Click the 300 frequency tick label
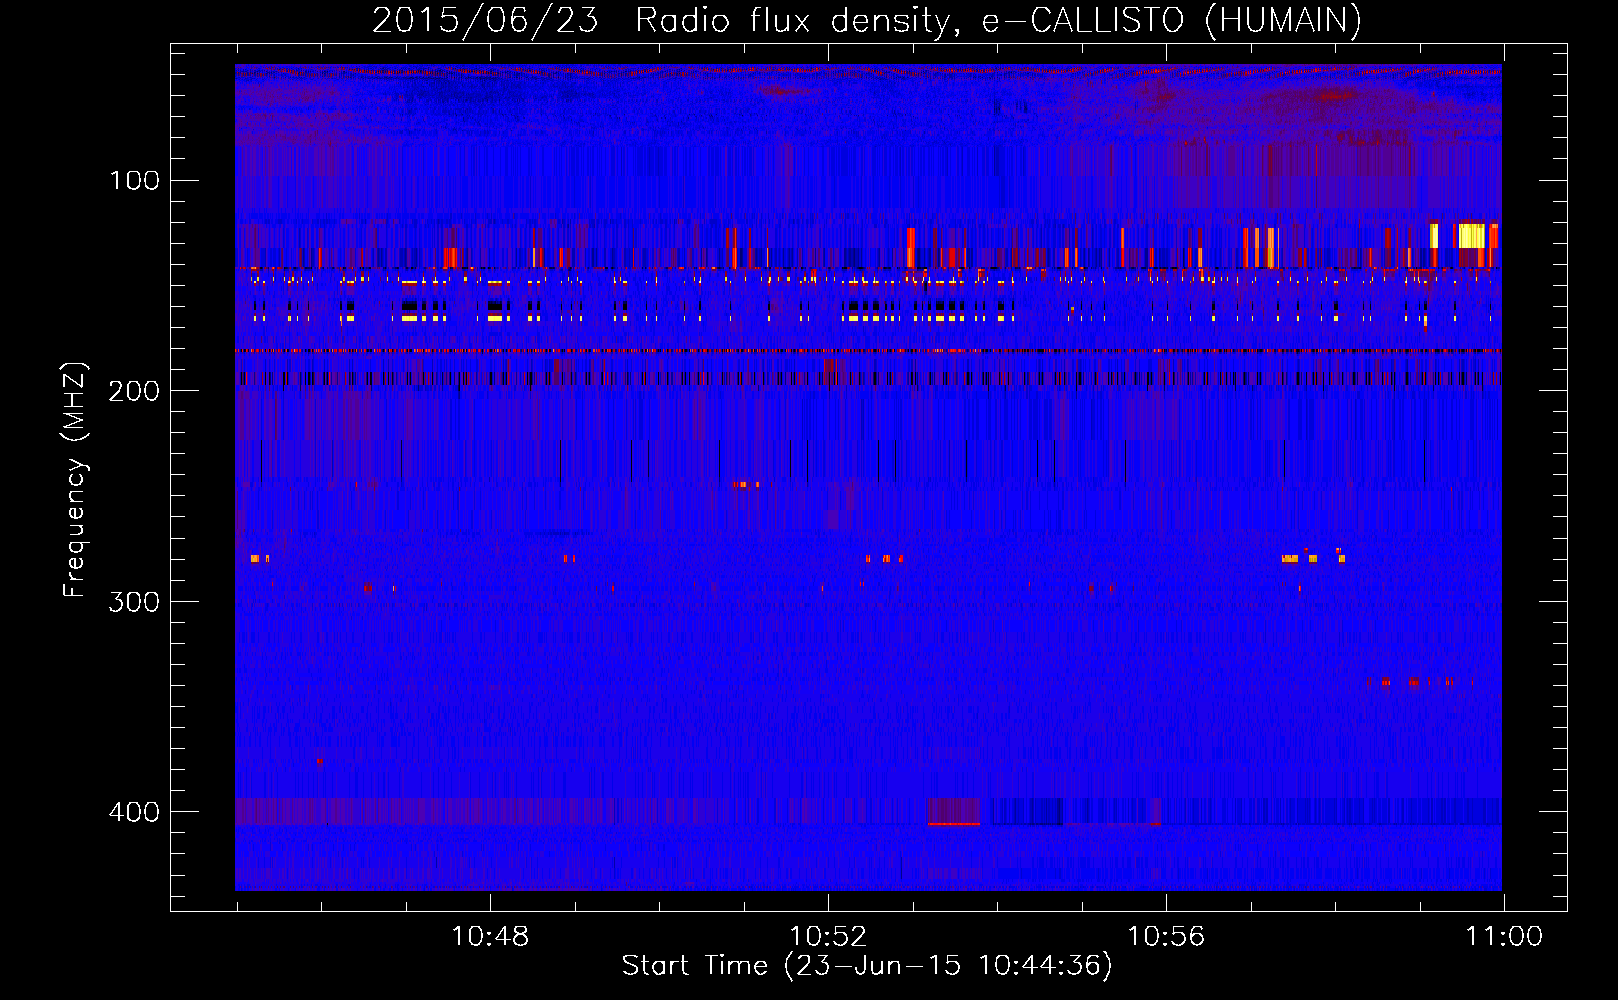Image resolution: width=1618 pixels, height=1000 pixels. pyautogui.click(x=134, y=601)
